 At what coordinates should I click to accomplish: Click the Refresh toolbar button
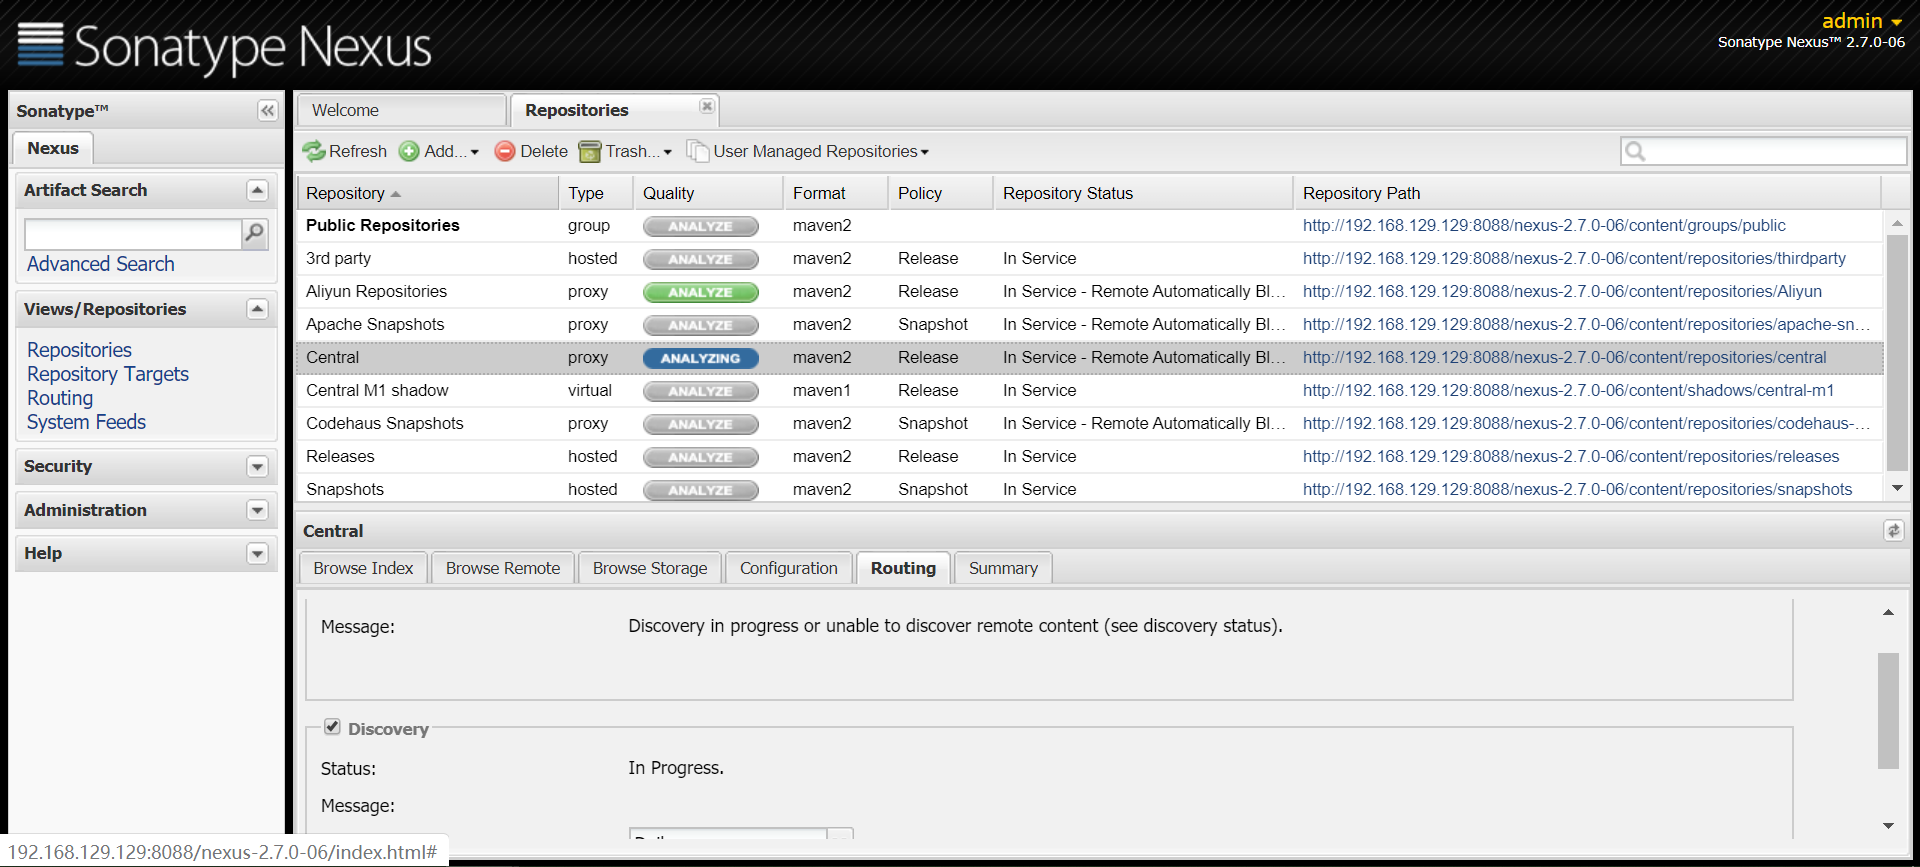coord(345,151)
